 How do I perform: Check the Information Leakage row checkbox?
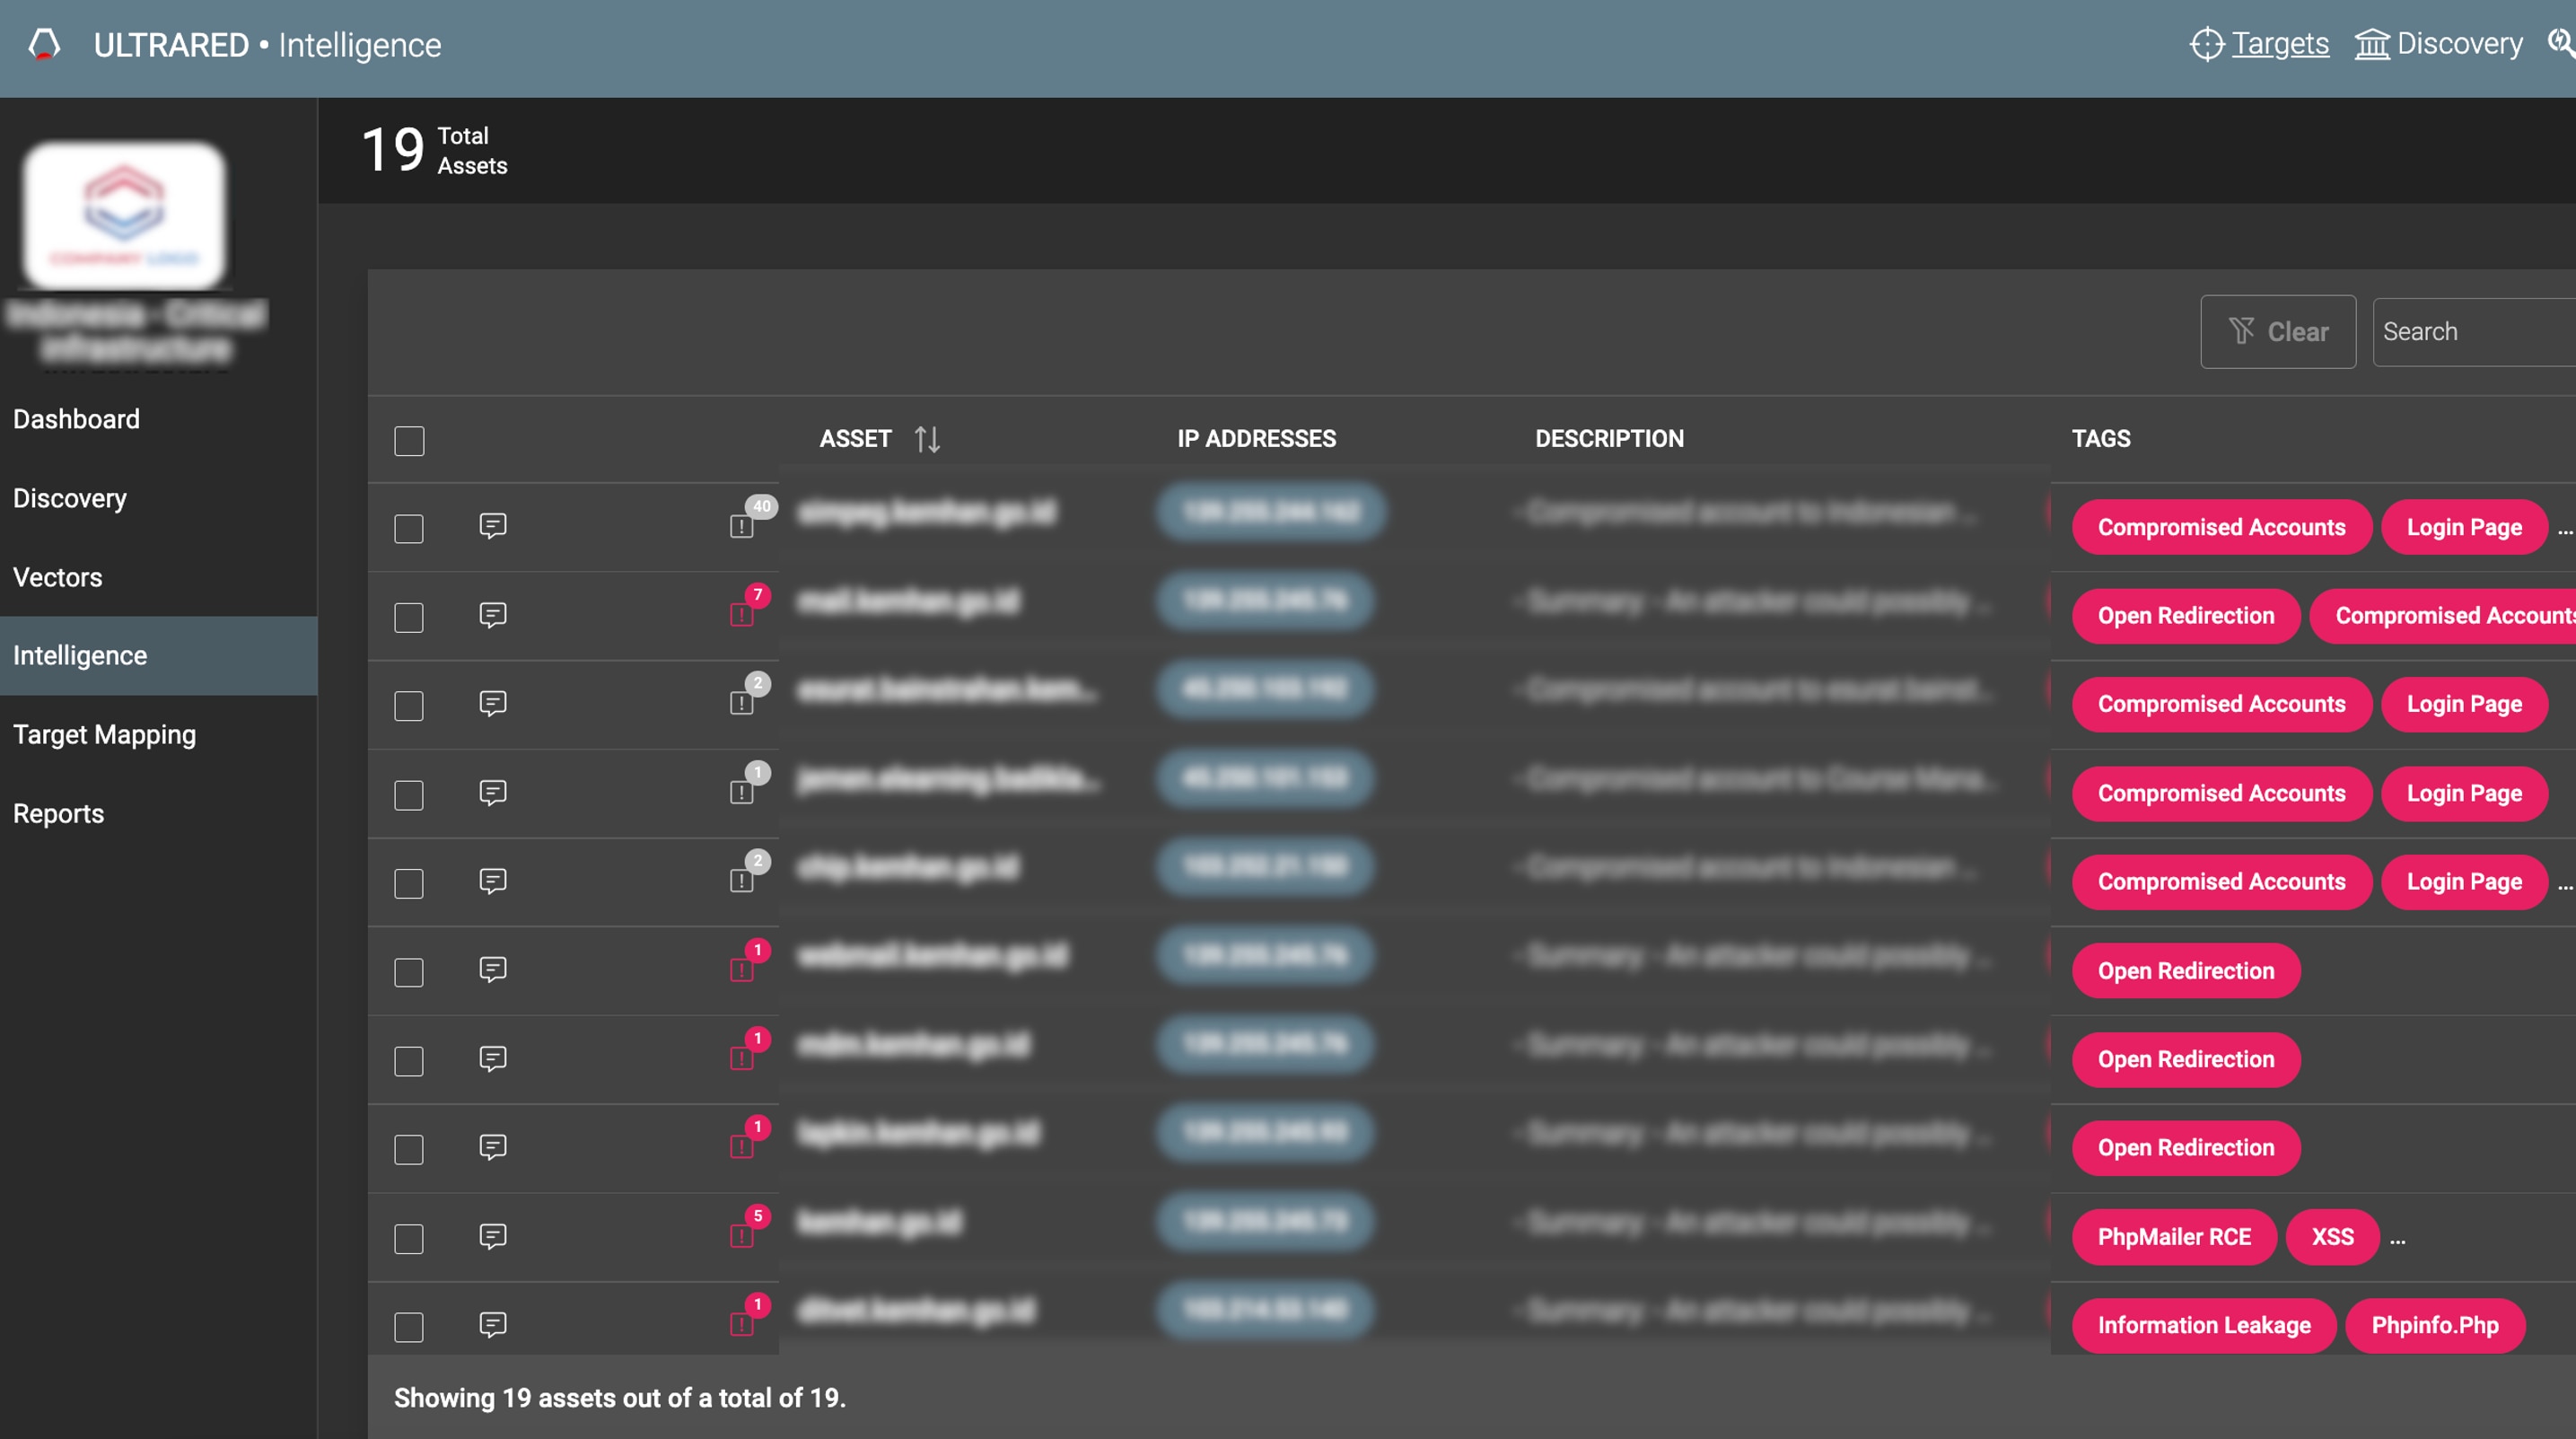pyautogui.click(x=409, y=1327)
